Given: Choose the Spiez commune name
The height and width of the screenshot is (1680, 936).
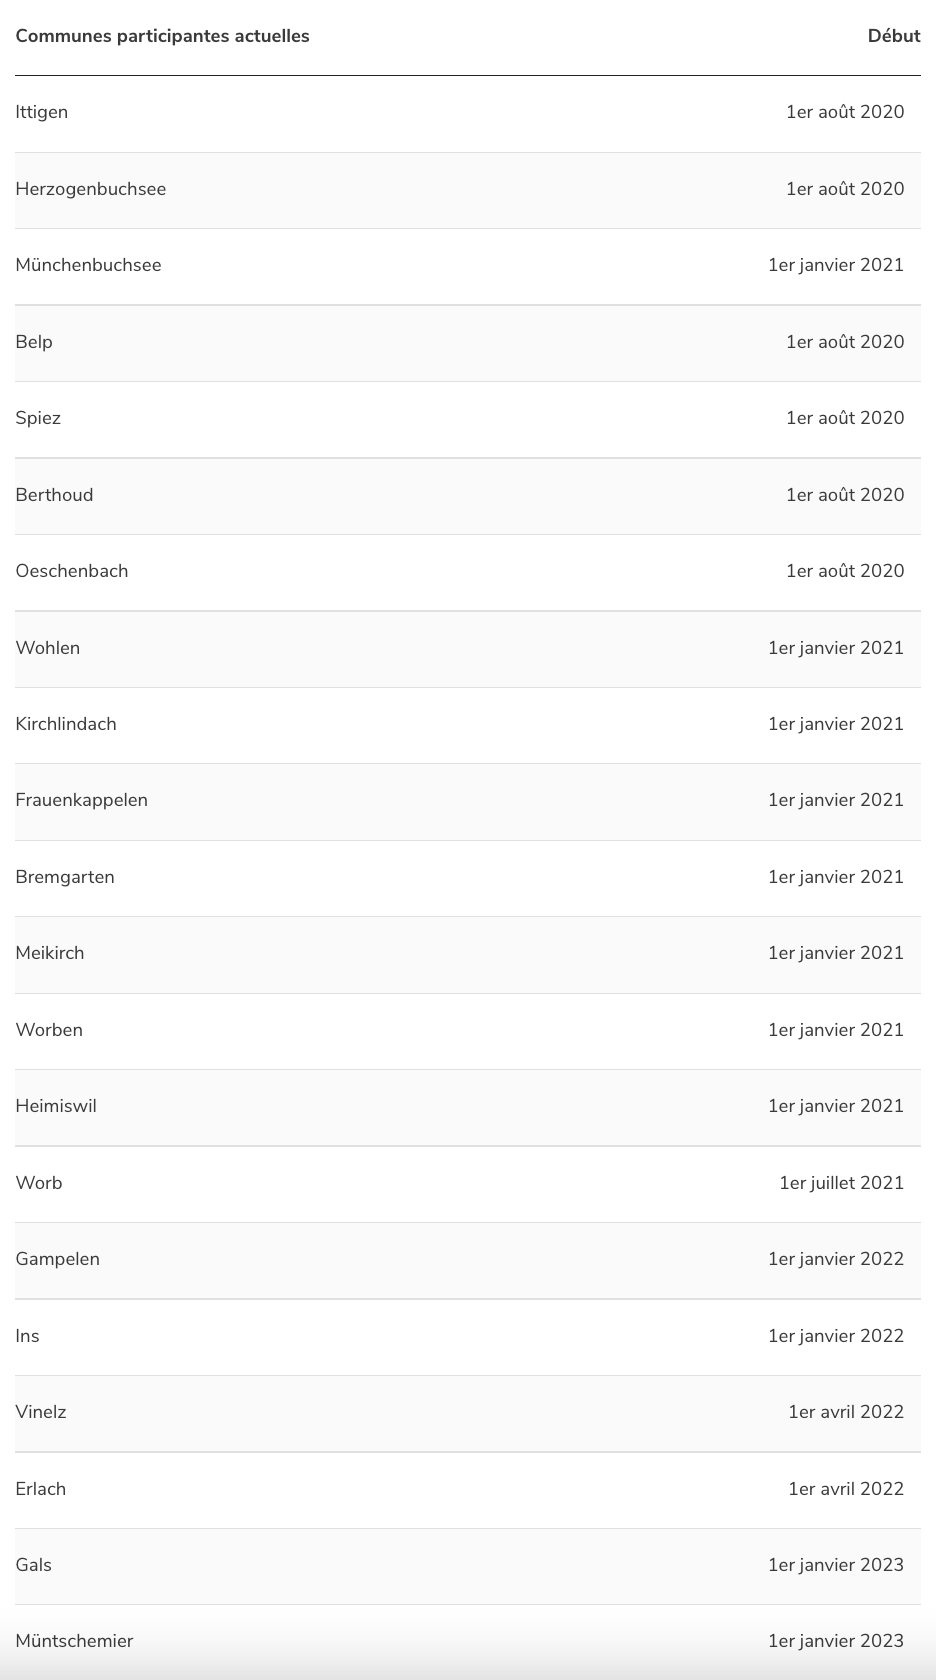Looking at the screenshot, I should click(x=38, y=418).
